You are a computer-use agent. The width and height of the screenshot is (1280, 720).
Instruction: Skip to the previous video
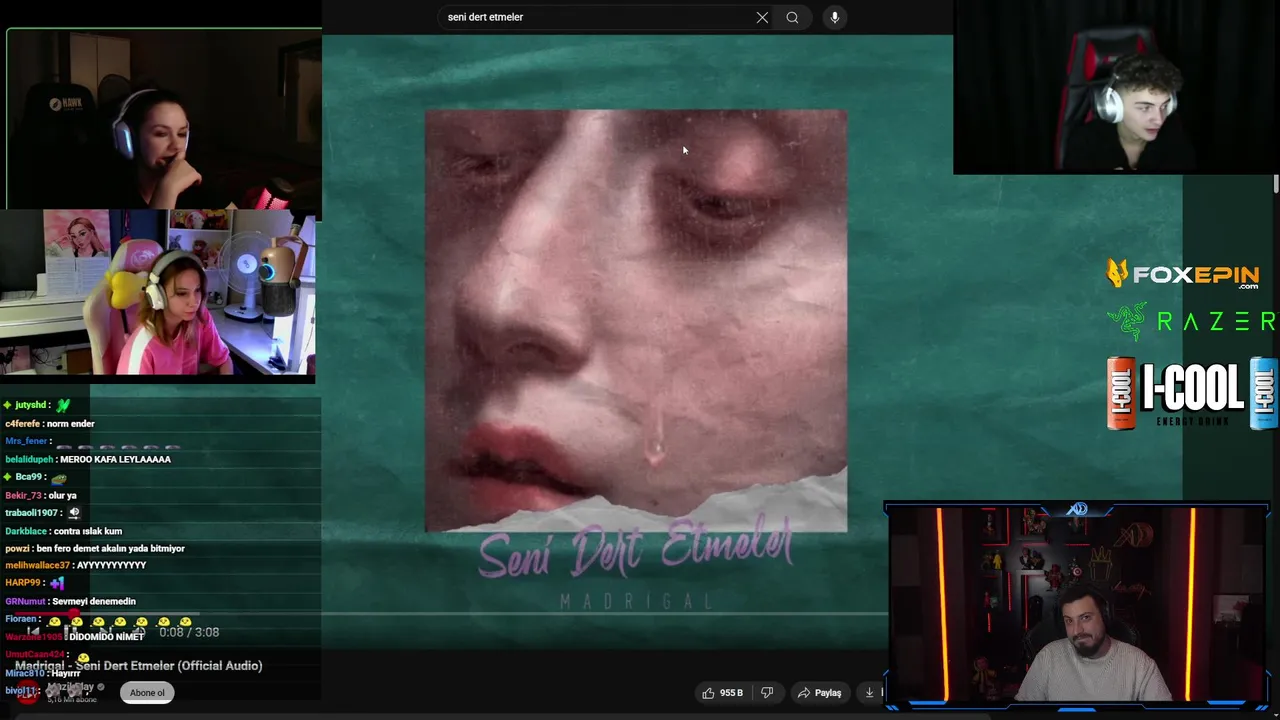tap(34, 632)
